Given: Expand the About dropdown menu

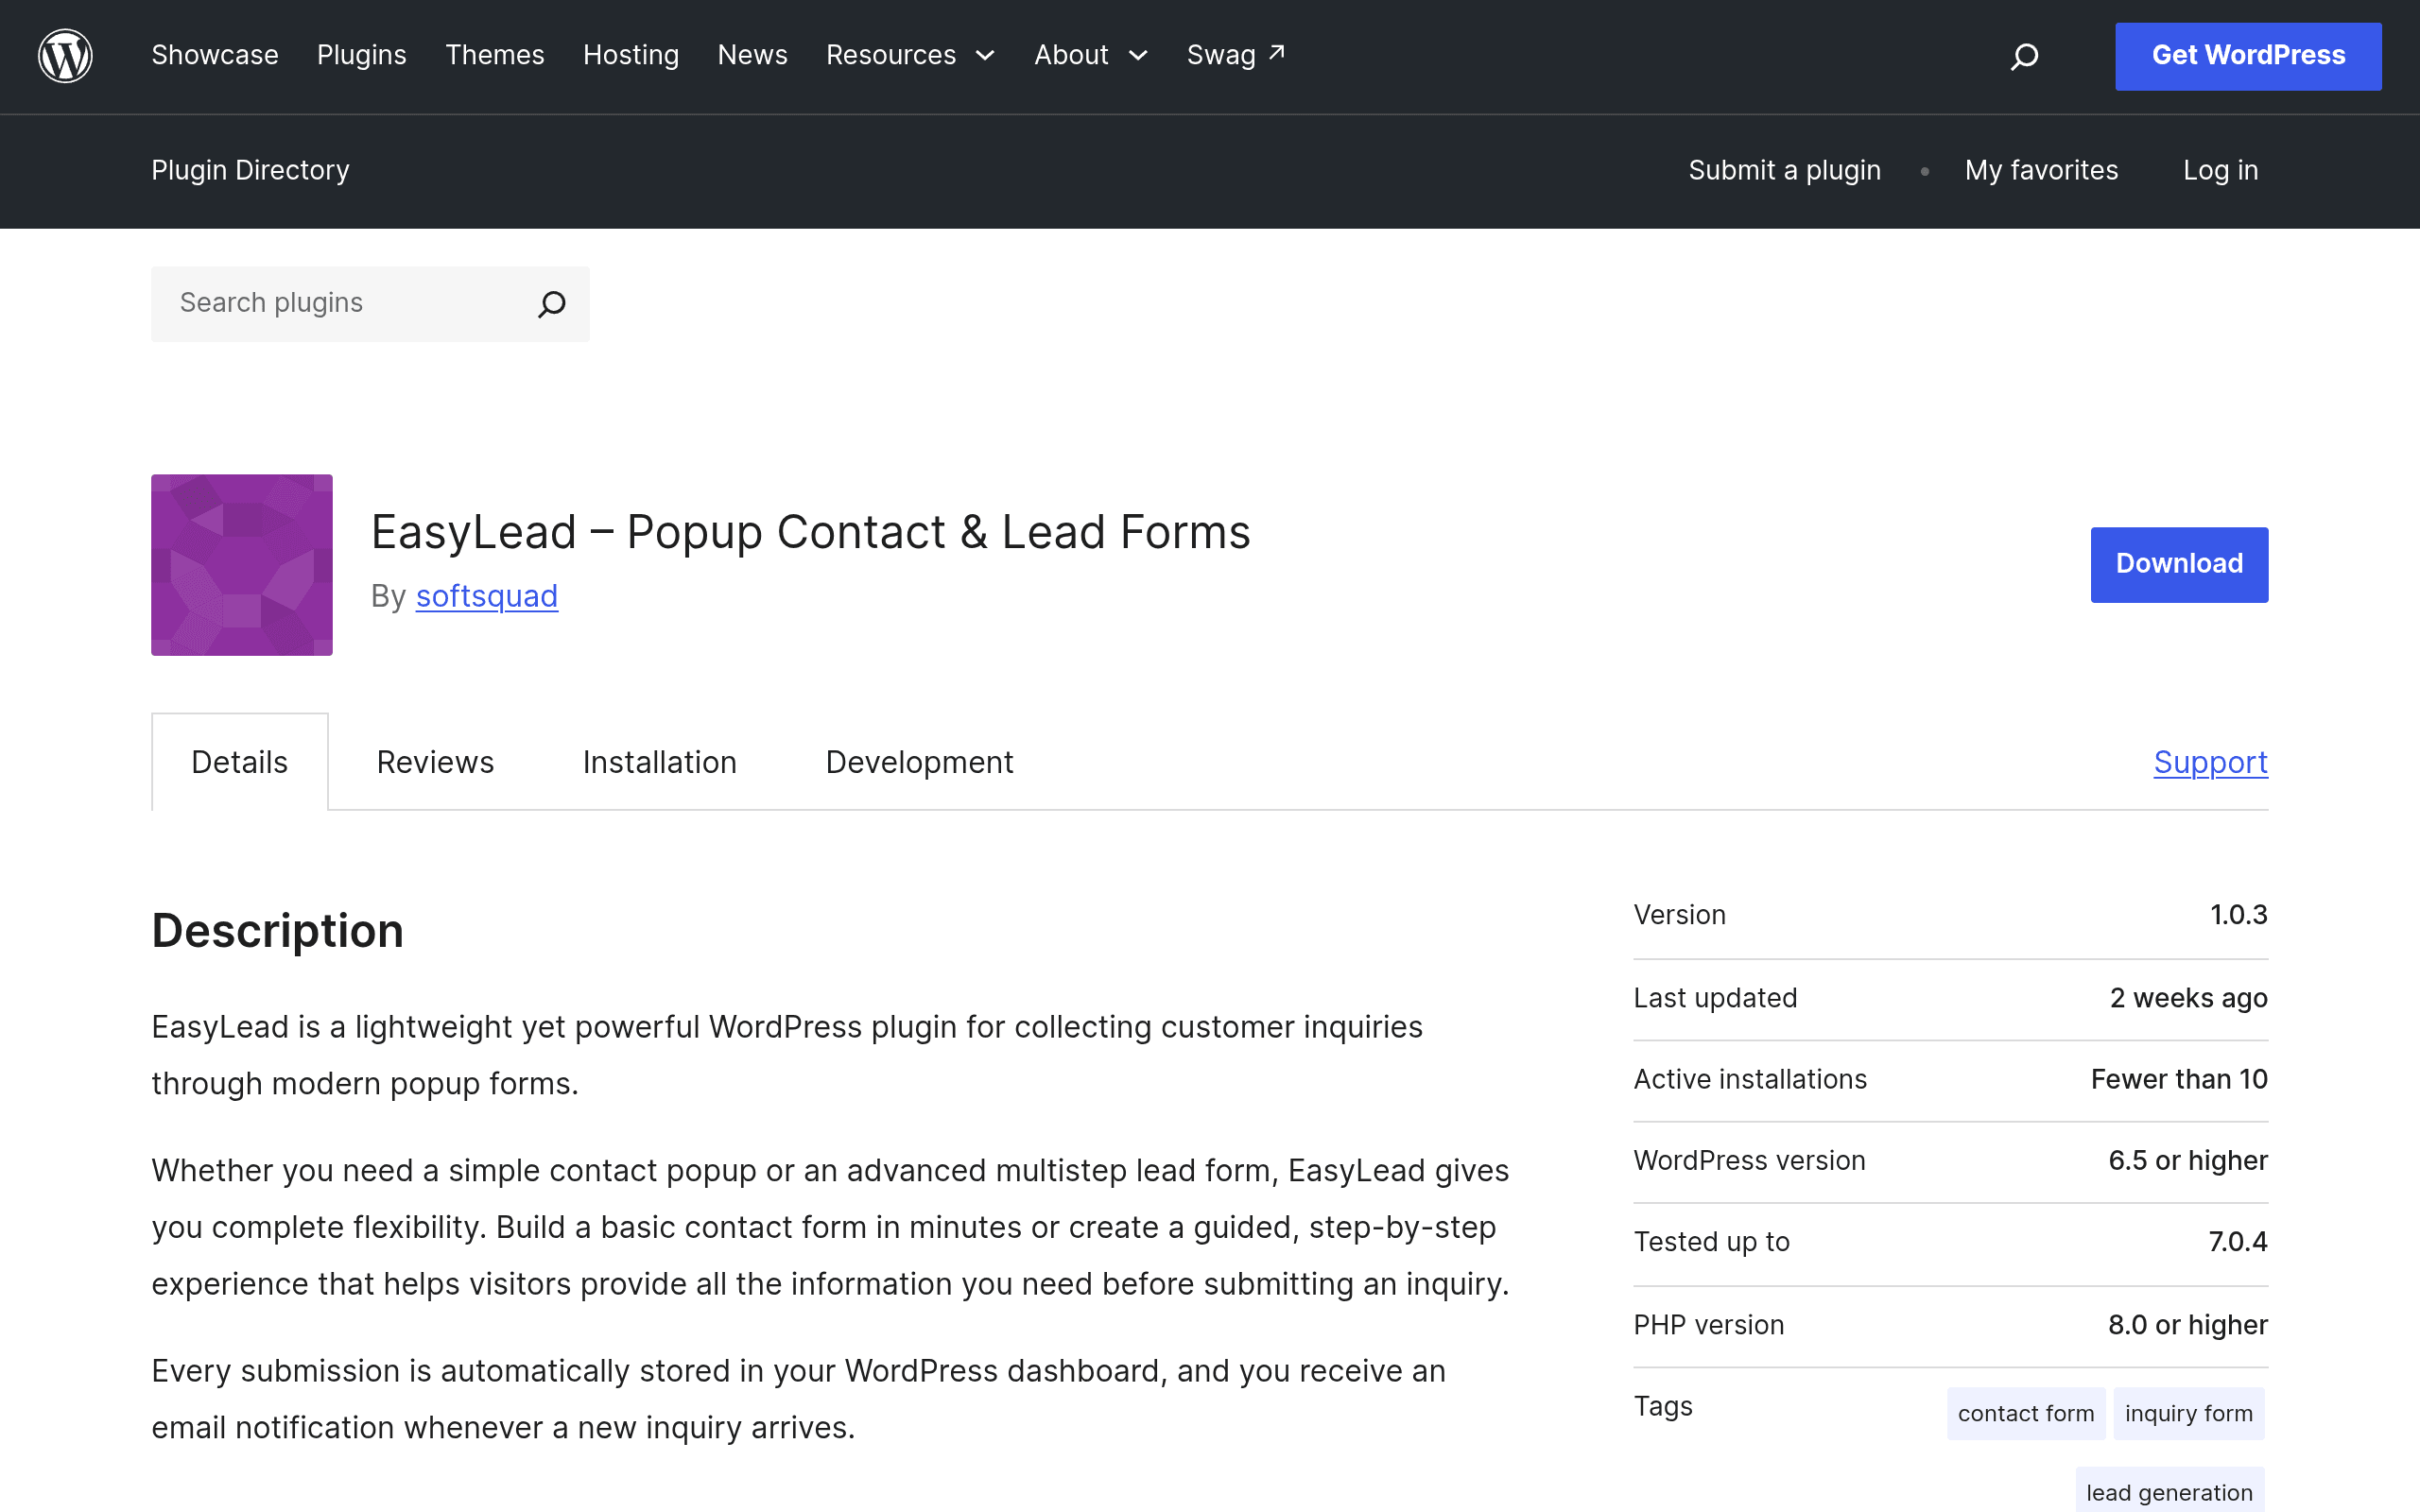Looking at the screenshot, I should click(1091, 55).
